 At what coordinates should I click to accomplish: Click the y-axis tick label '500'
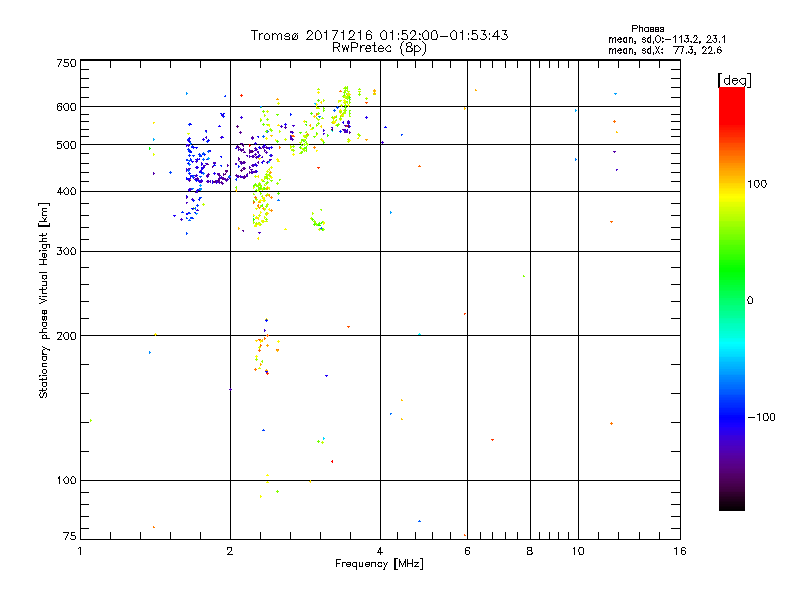[x=66, y=145]
